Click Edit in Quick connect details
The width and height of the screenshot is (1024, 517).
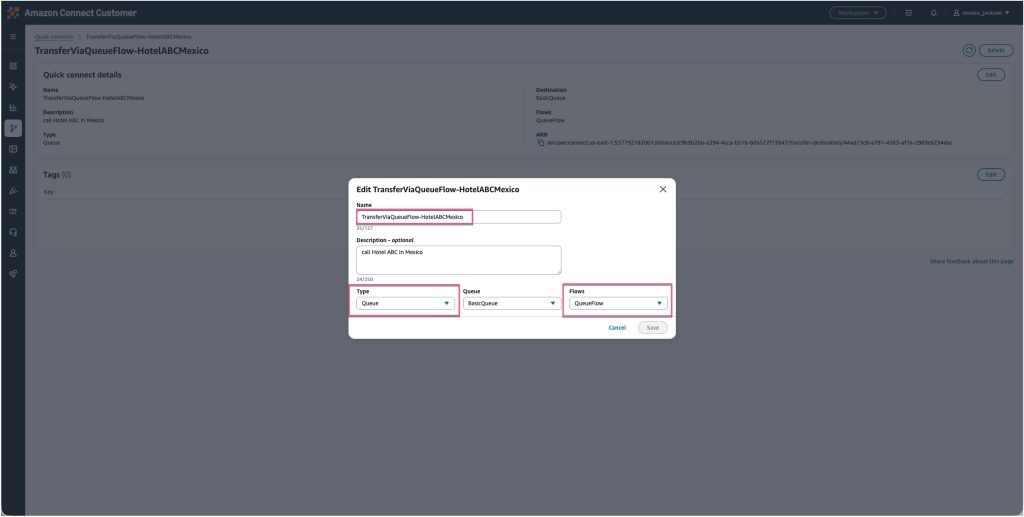991,75
